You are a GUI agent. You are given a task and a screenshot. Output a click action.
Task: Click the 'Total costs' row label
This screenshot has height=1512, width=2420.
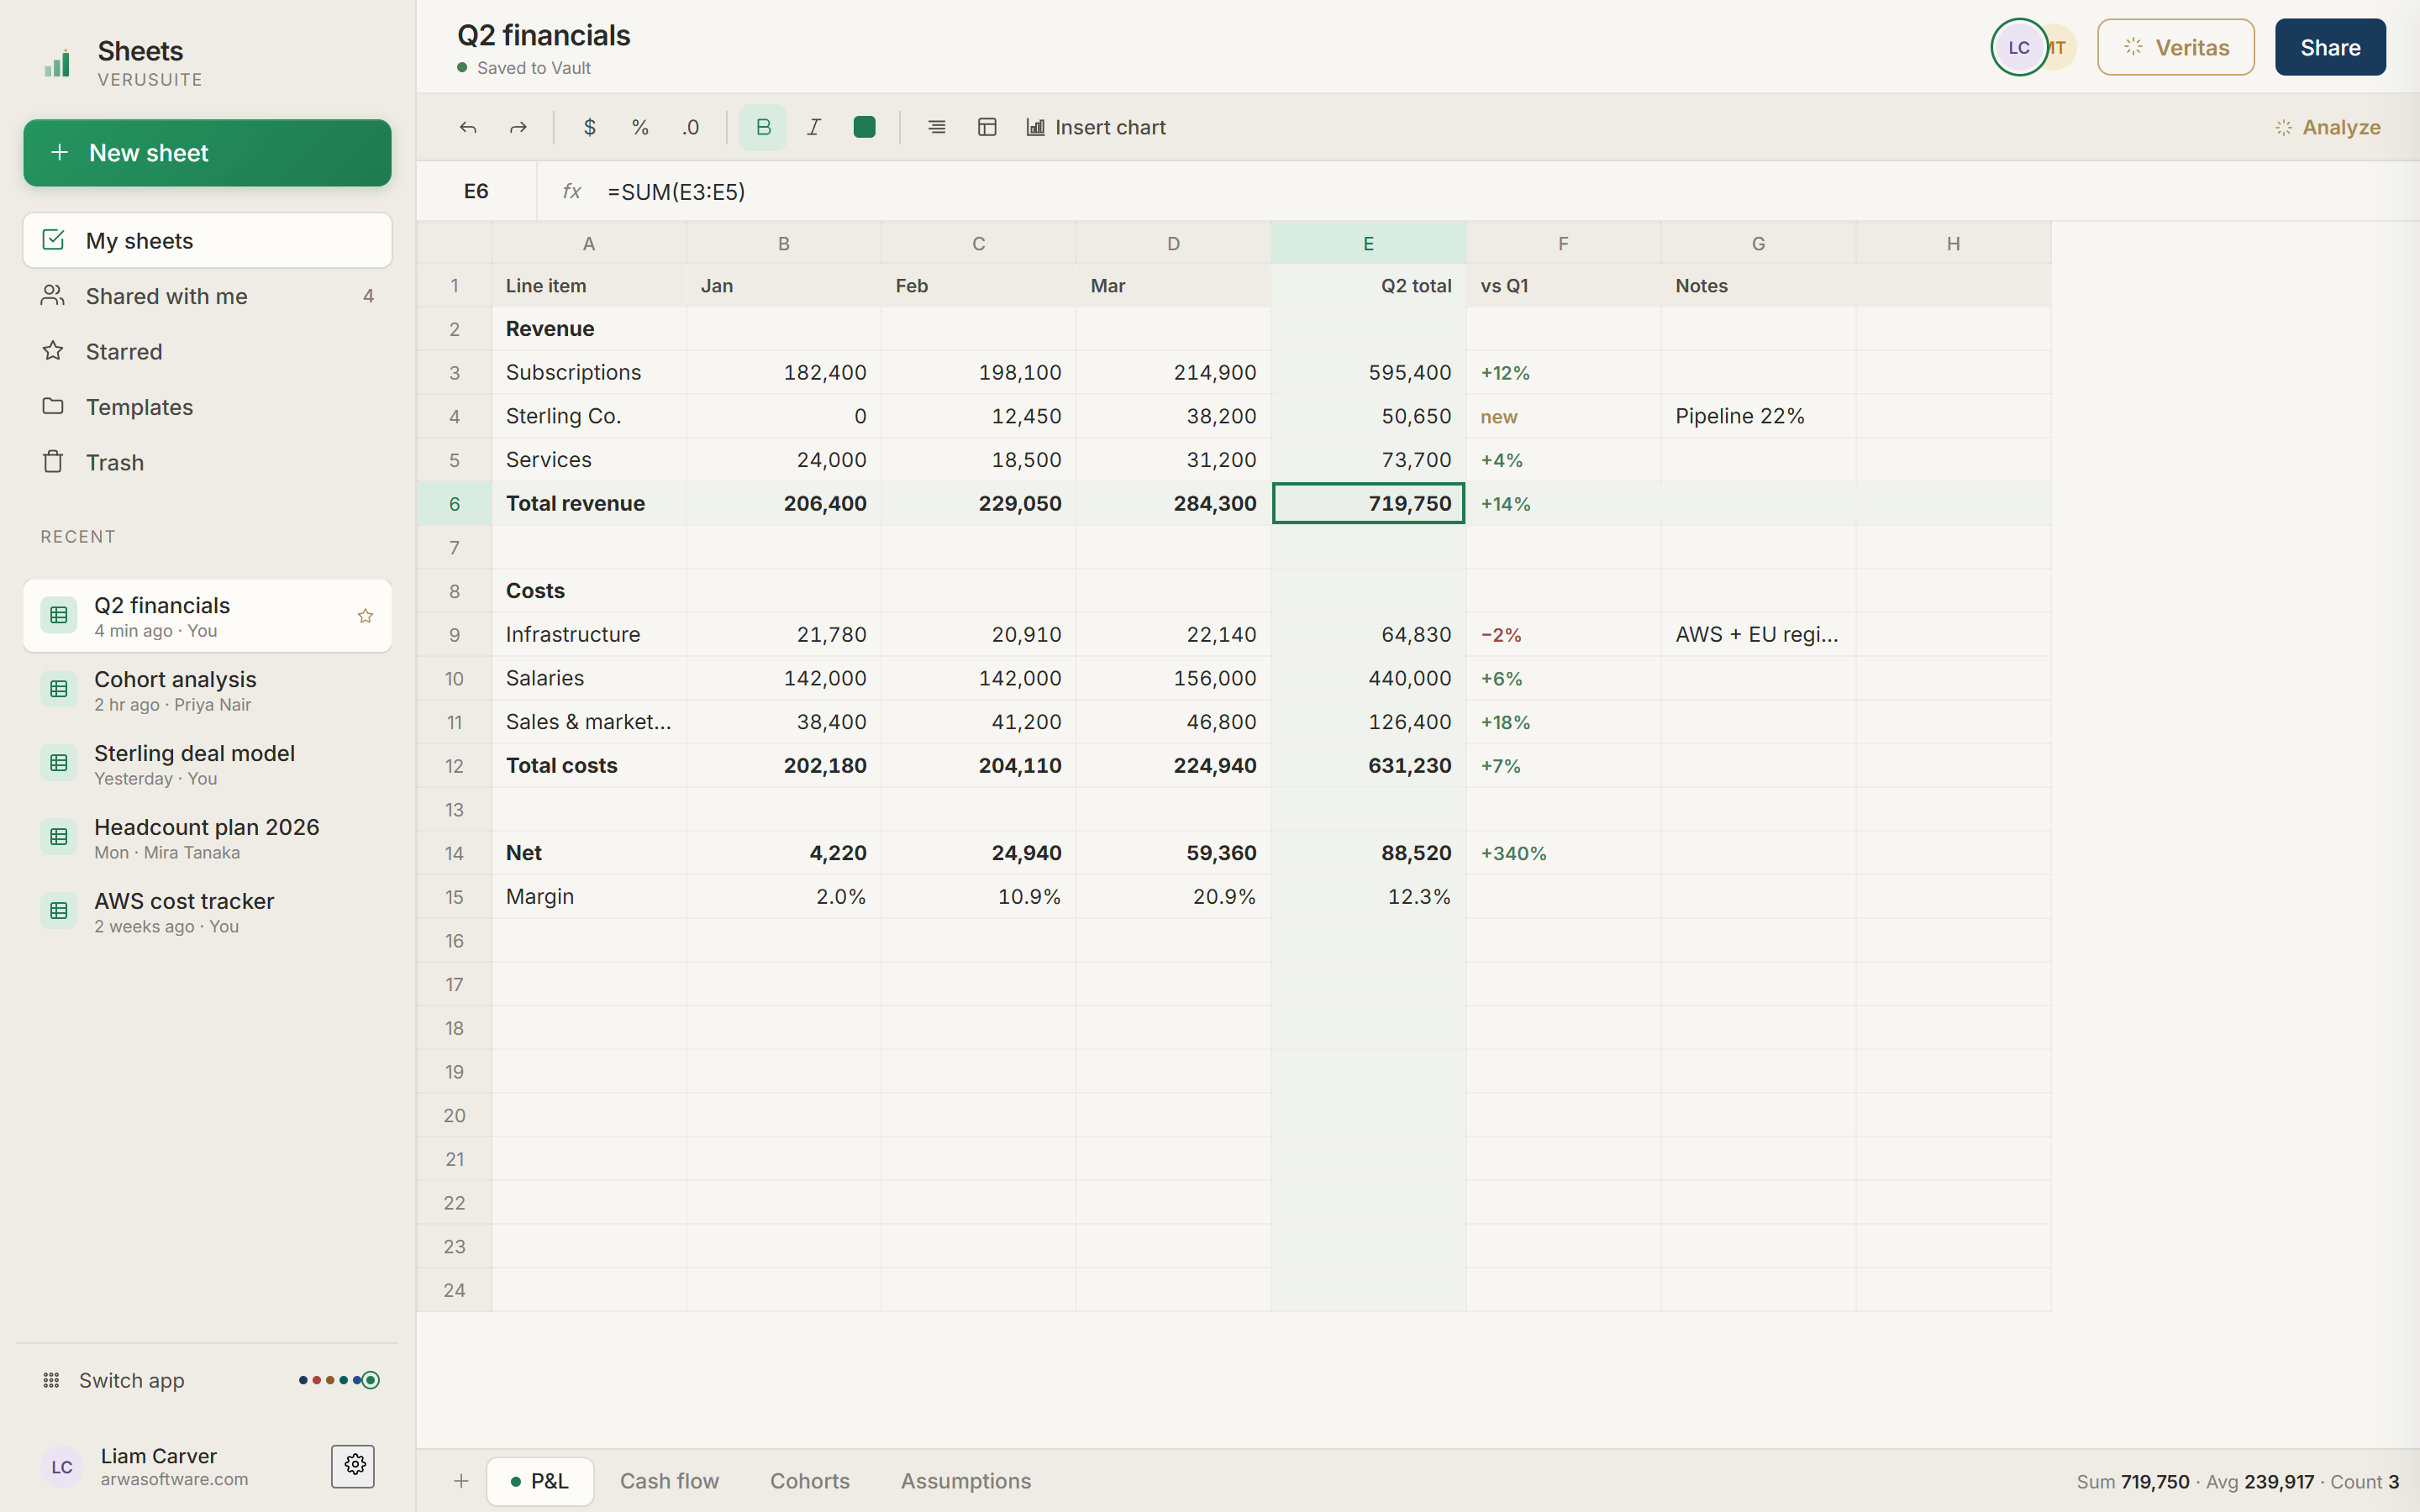pos(588,765)
